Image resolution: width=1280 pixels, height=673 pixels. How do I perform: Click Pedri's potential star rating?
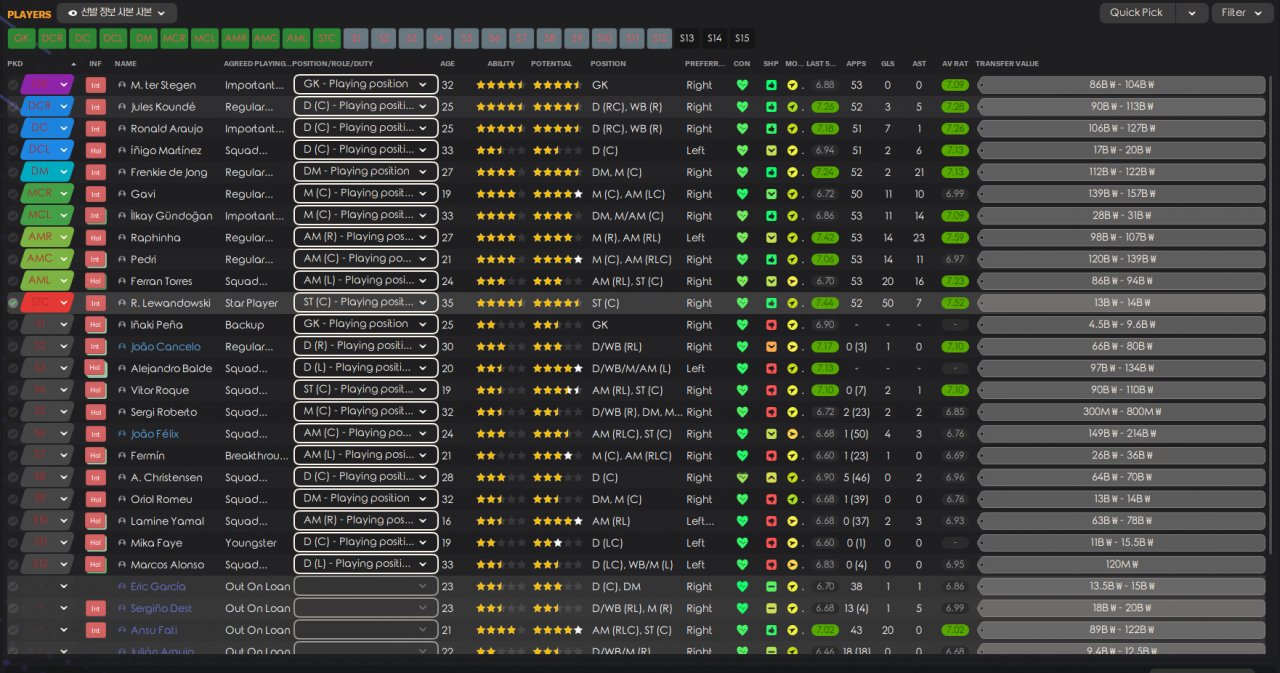(557, 259)
